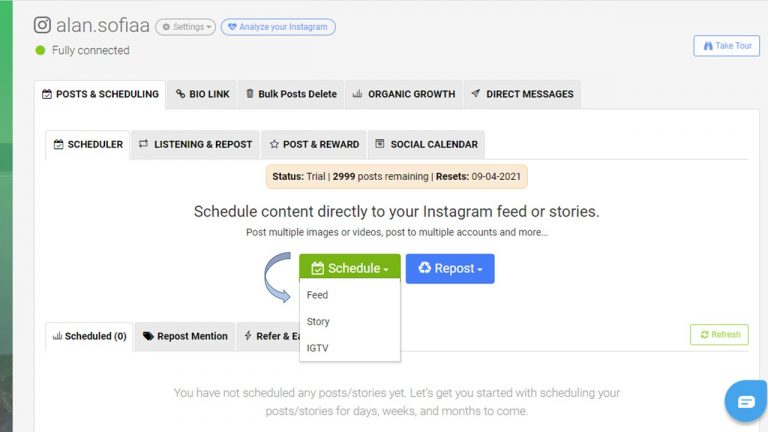Click the green Fully connected status dot
Viewport: 768px width, 432px height.
click(x=40, y=50)
